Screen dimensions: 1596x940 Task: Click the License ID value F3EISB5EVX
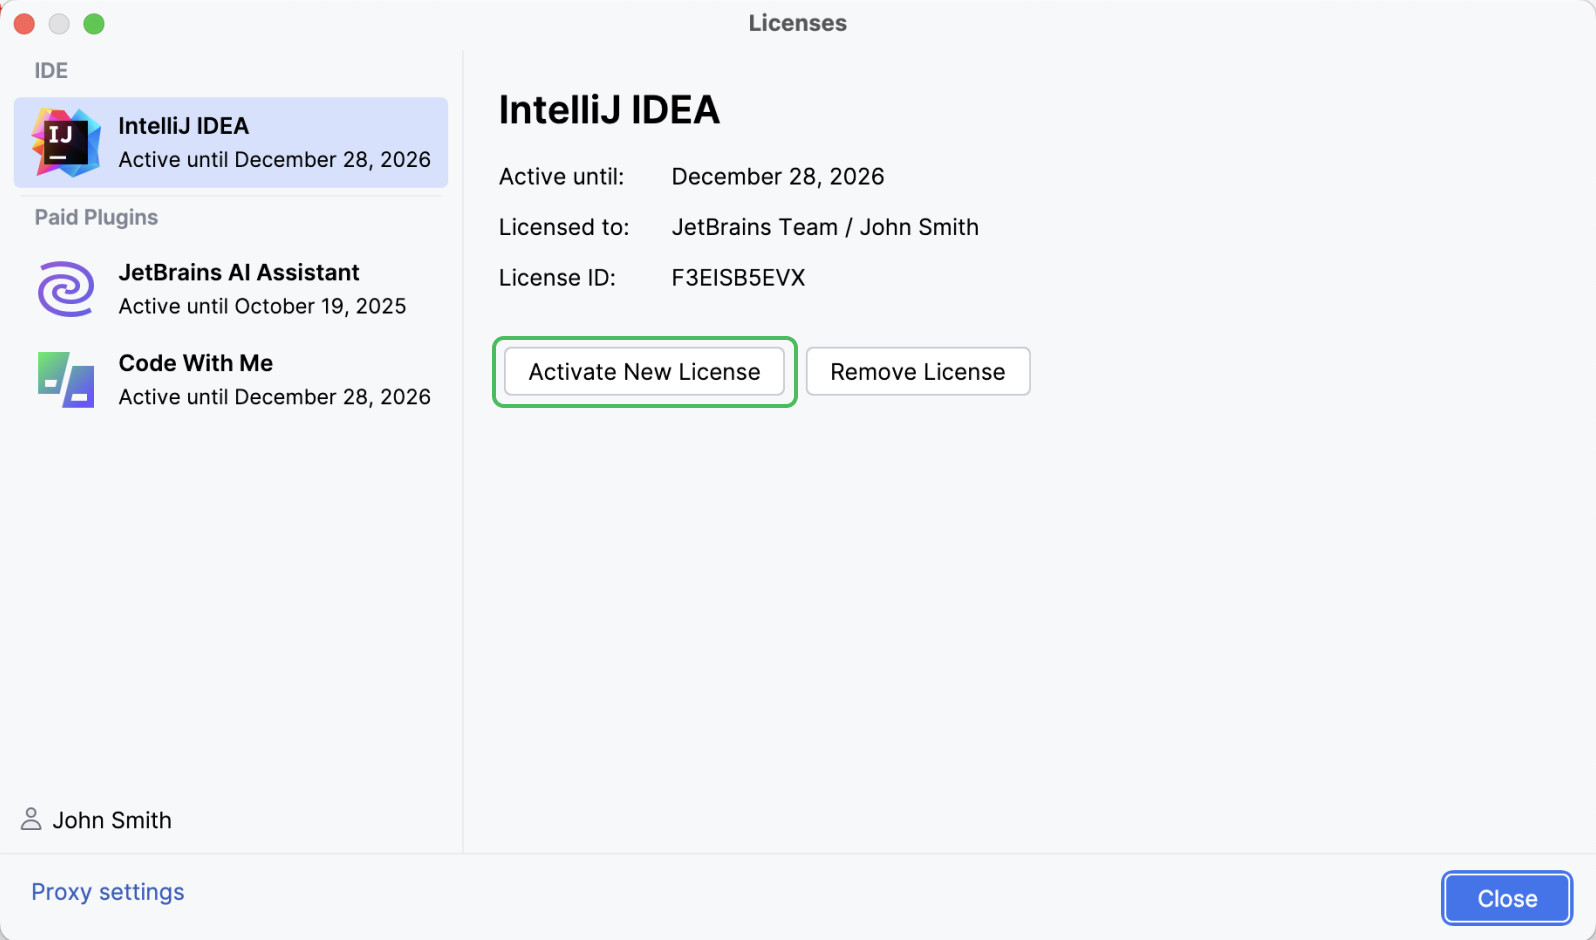click(738, 278)
